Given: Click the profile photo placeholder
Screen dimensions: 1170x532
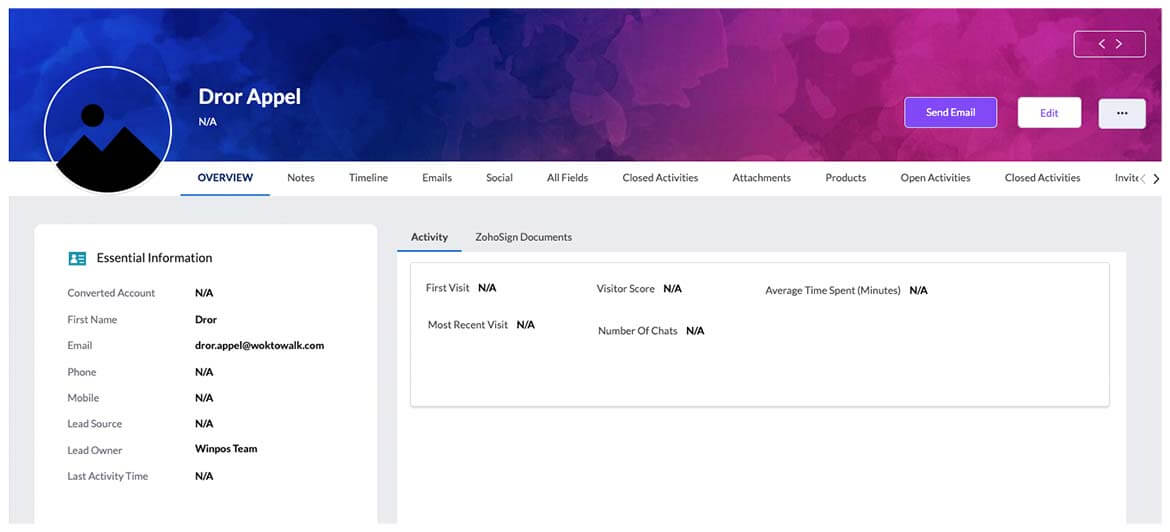Looking at the screenshot, I should (107, 130).
